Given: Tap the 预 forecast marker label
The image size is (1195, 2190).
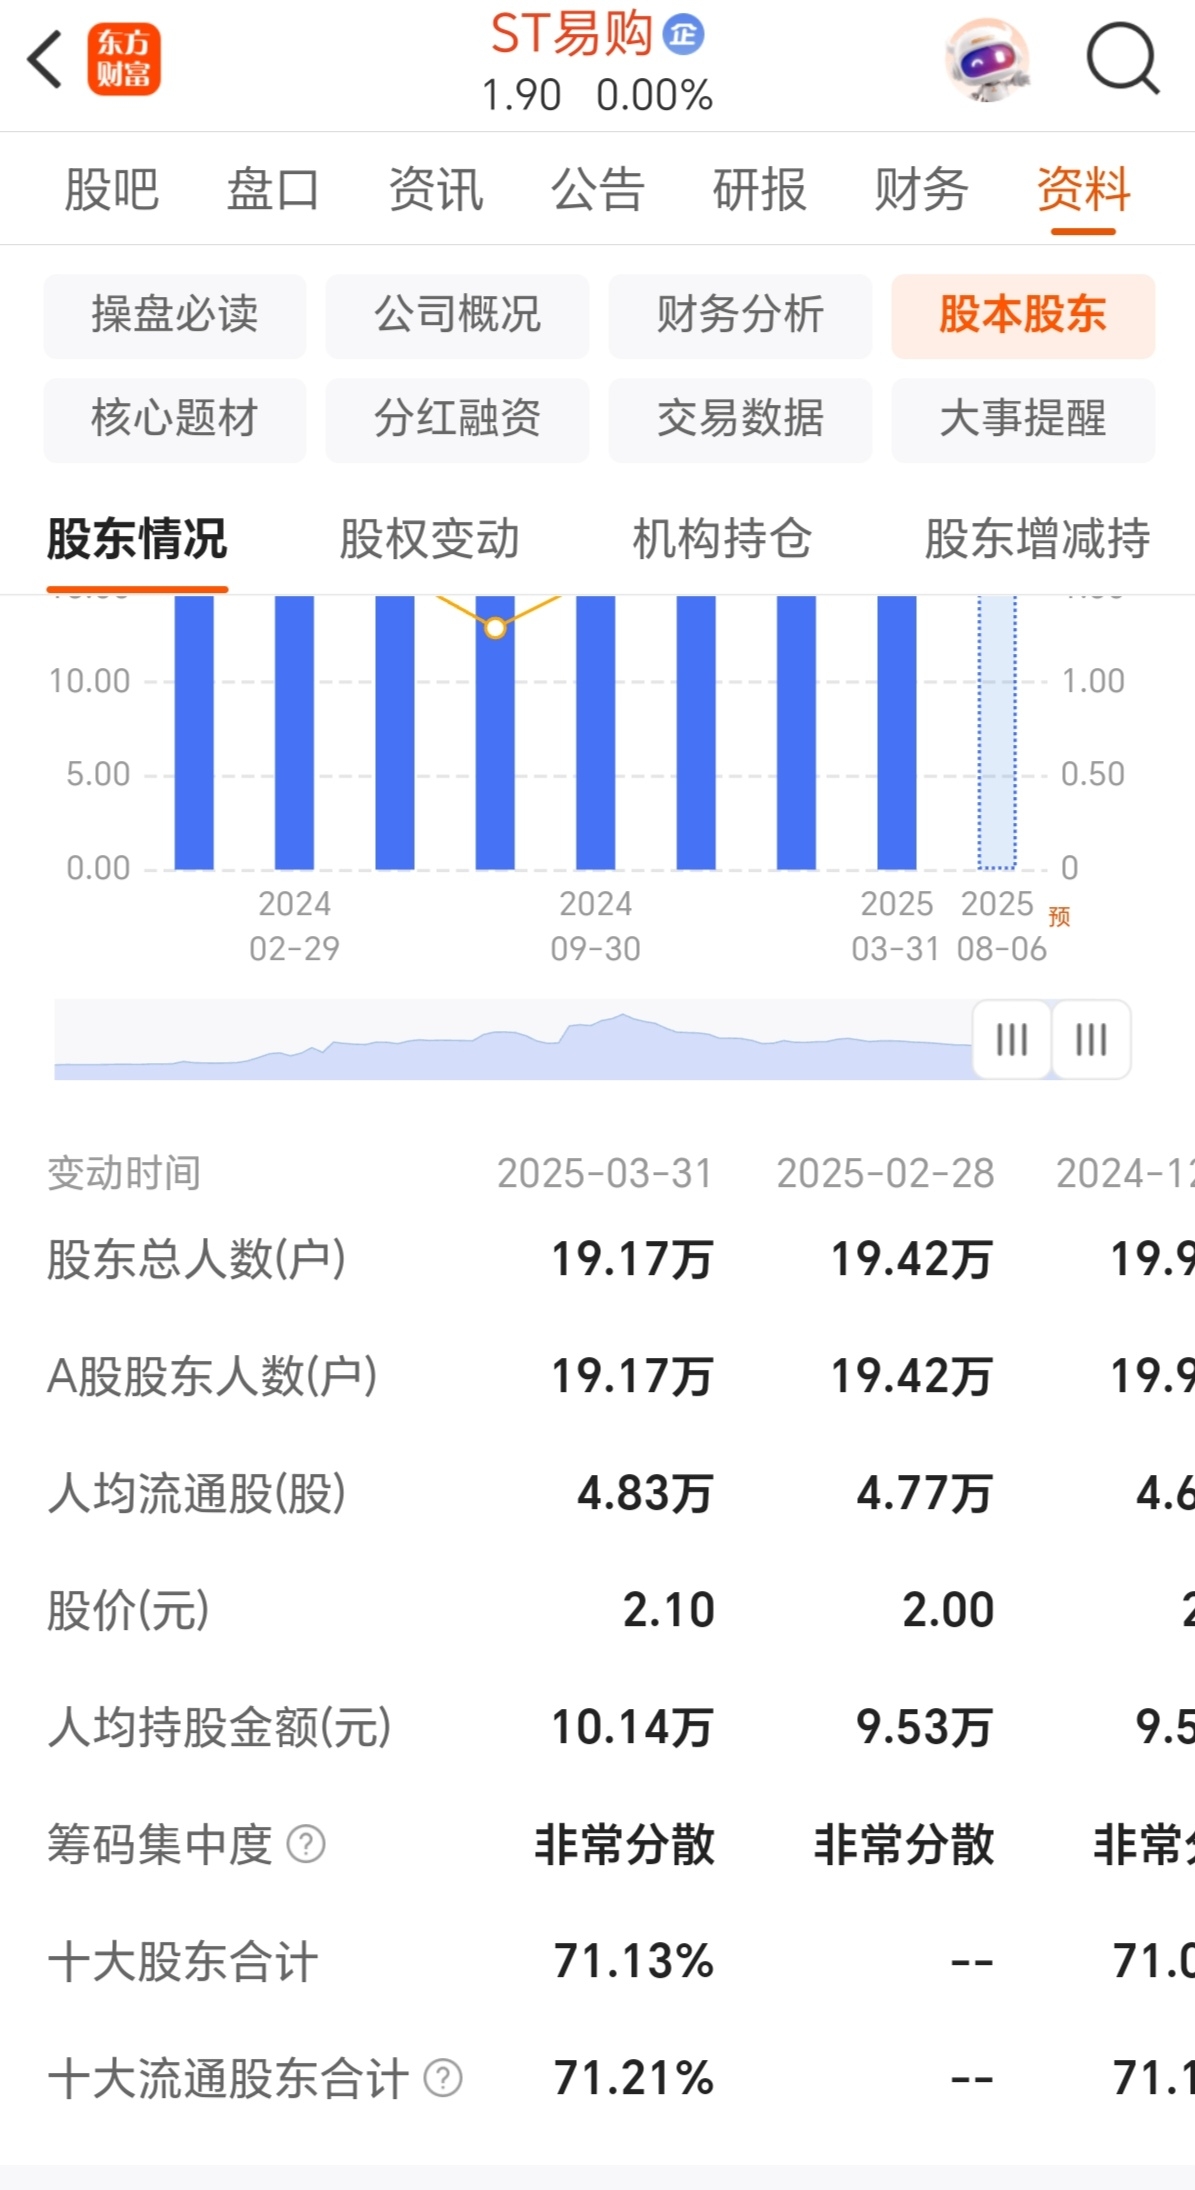Looking at the screenshot, I should tap(1059, 916).
